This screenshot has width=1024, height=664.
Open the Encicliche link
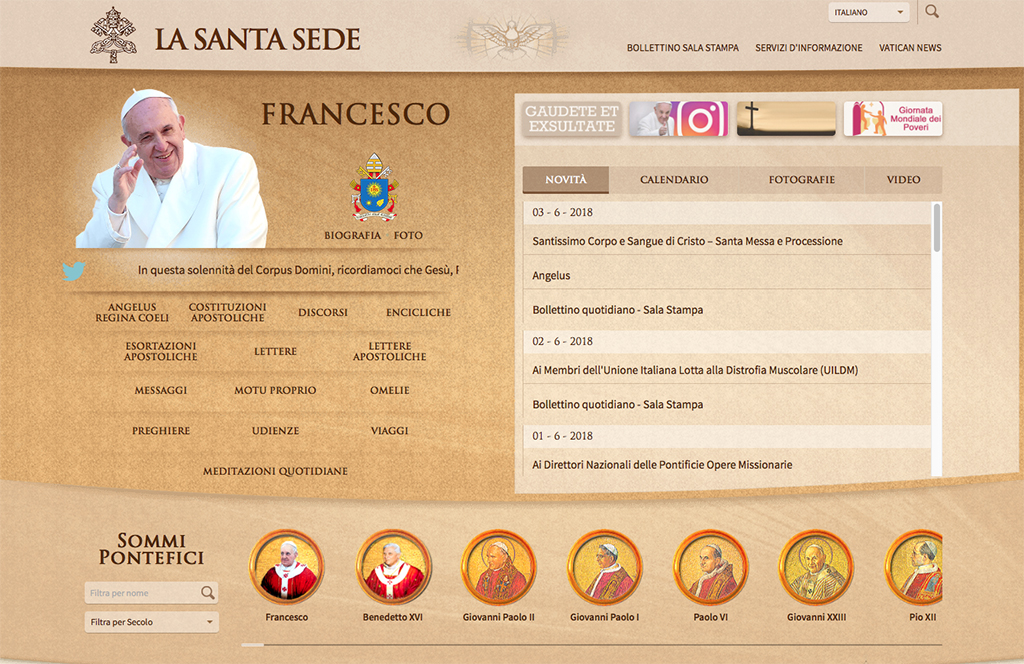tap(418, 312)
